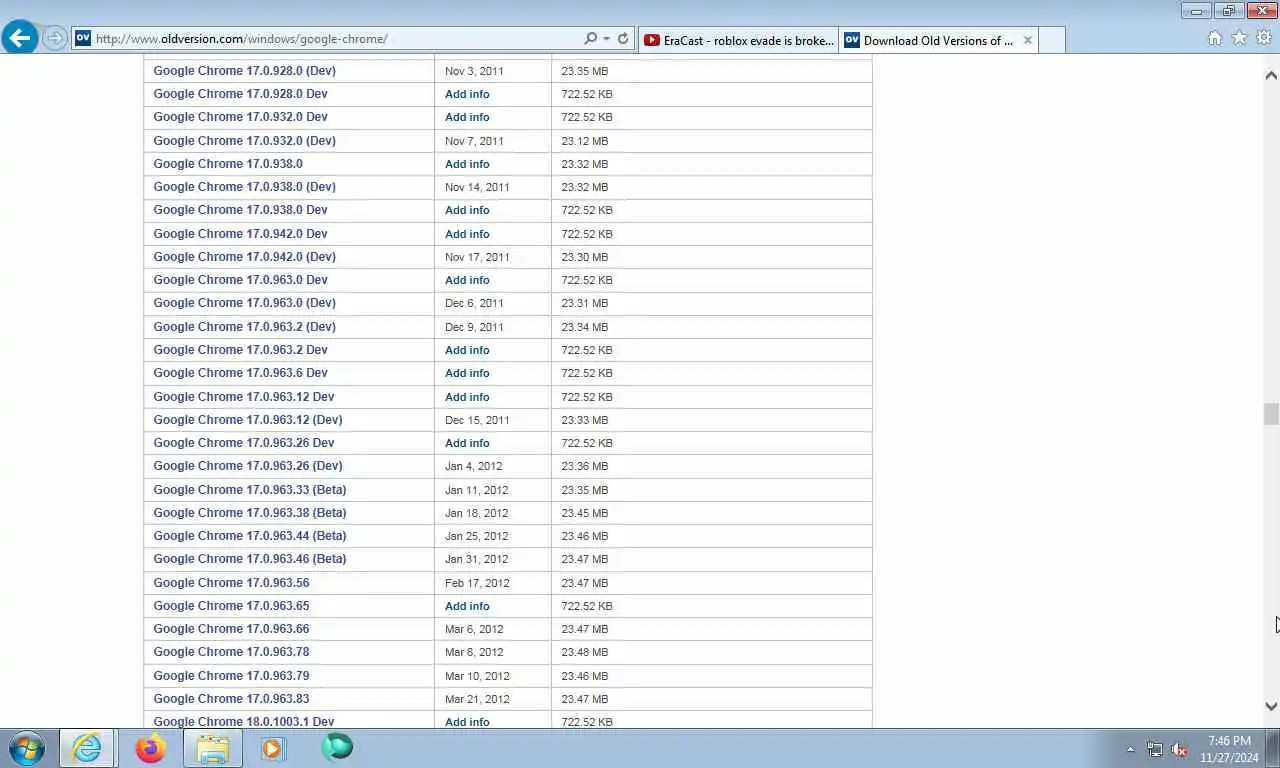Open Google Chrome 17.0.963.2 (Dev) link
This screenshot has width=1280, height=768.
click(244, 327)
